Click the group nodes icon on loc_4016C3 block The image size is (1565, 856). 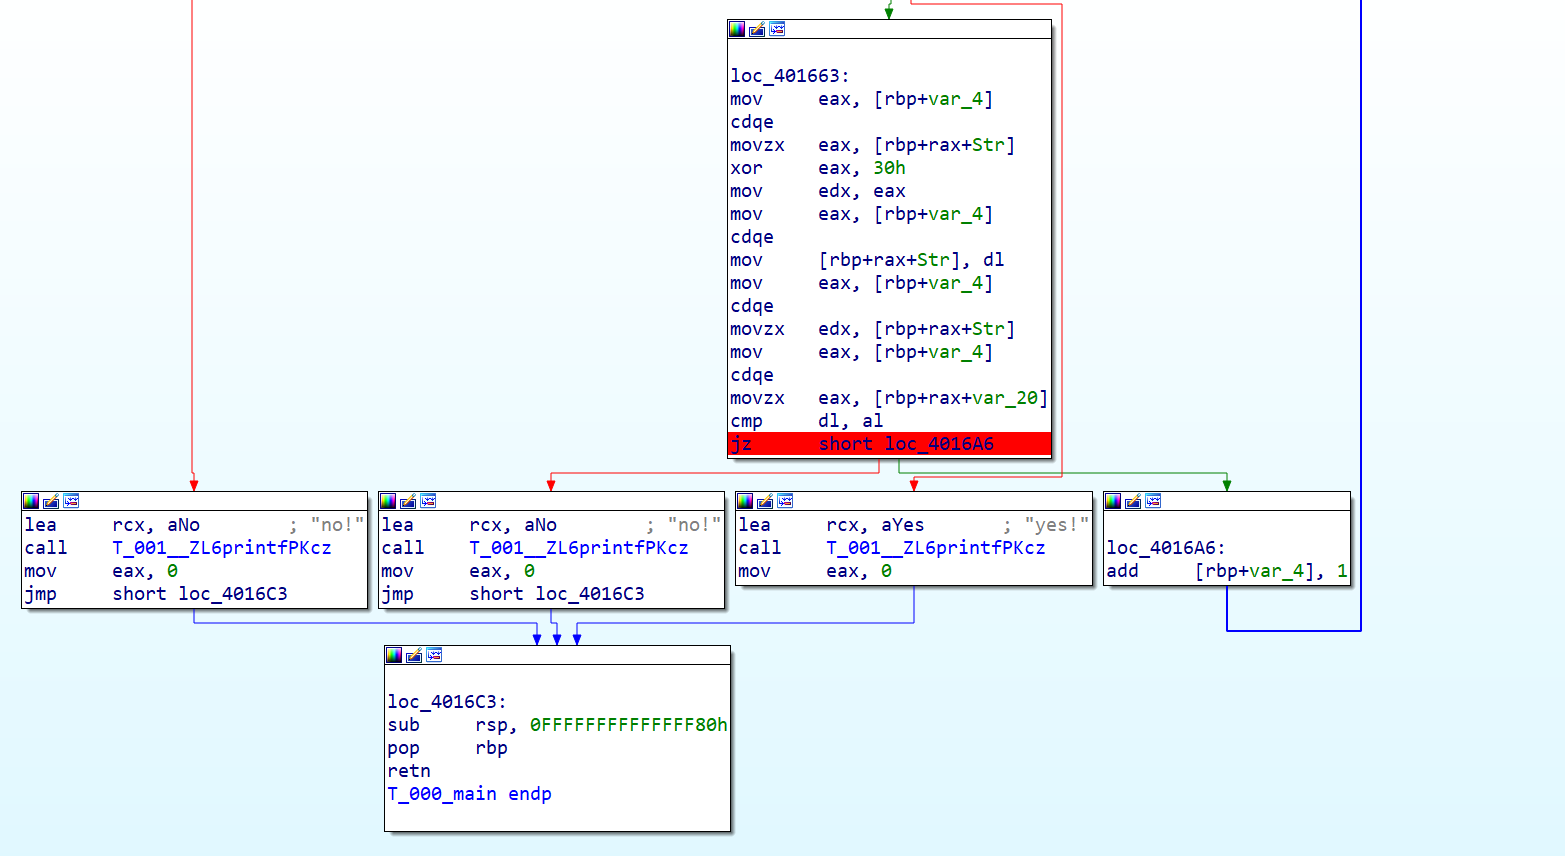(434, 655)
